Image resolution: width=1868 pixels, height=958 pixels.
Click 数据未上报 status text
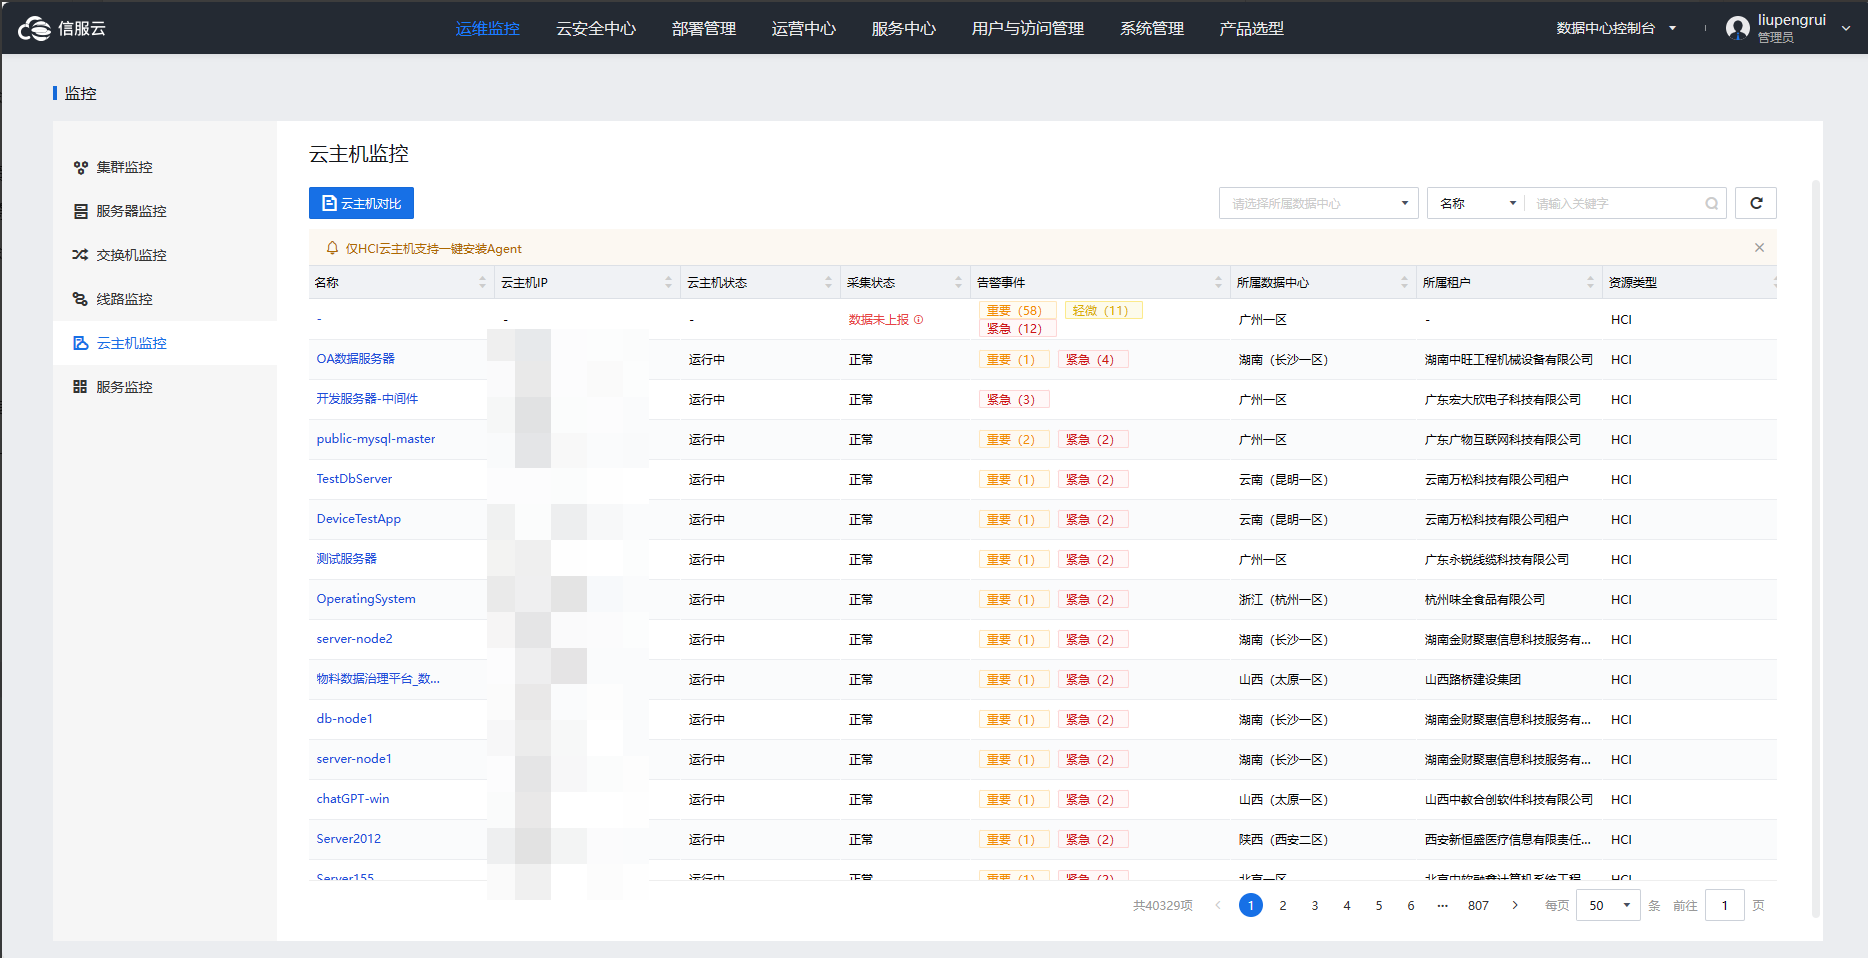coord(878,320)
